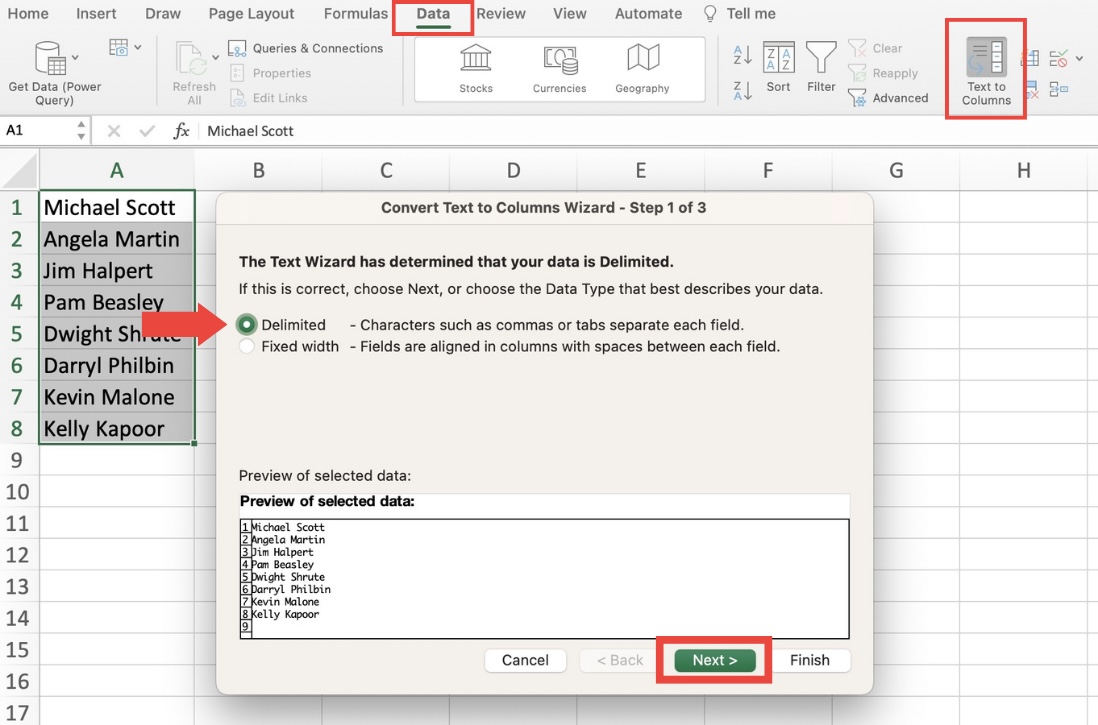1098x725 pixels.
Task: Select column H header
Action: pos(1023,170)
